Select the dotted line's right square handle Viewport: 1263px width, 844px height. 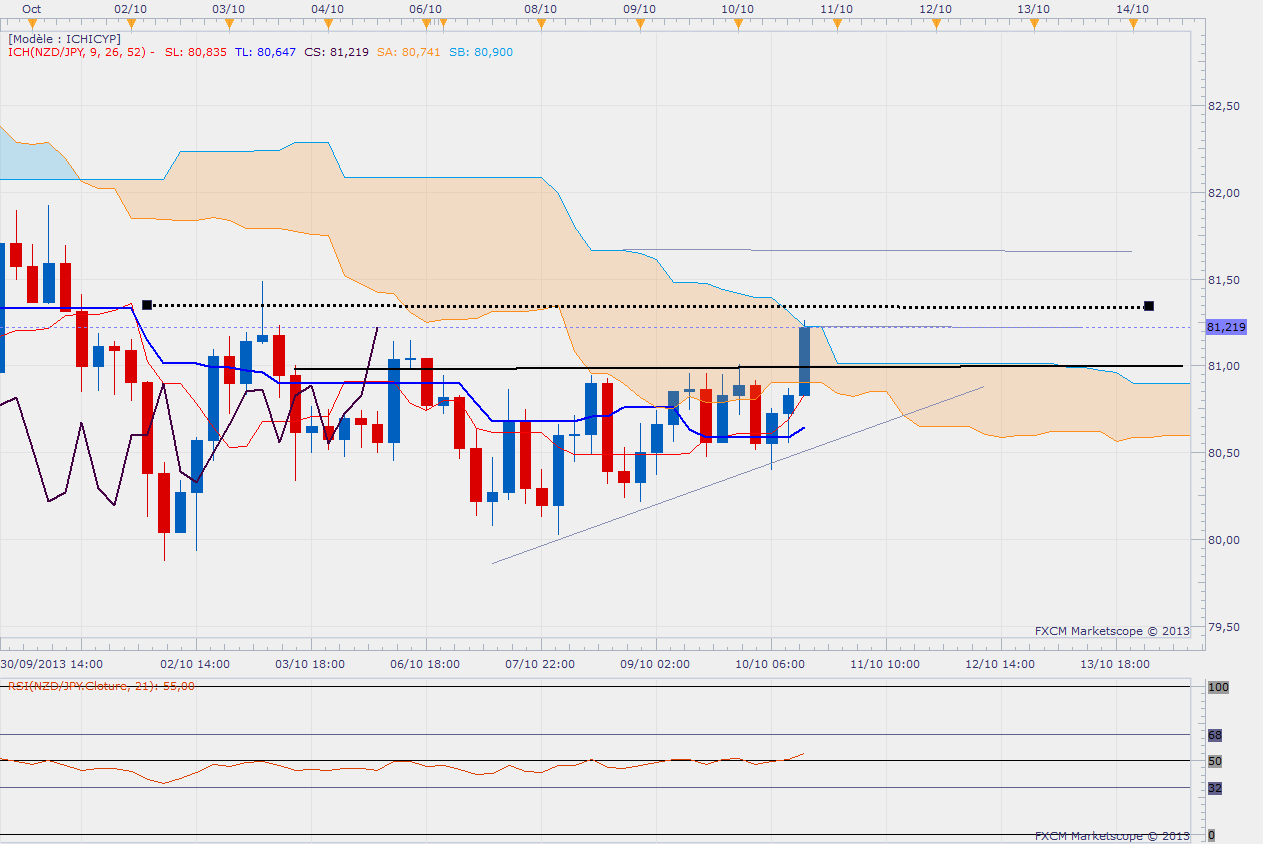pos(1149,305)
